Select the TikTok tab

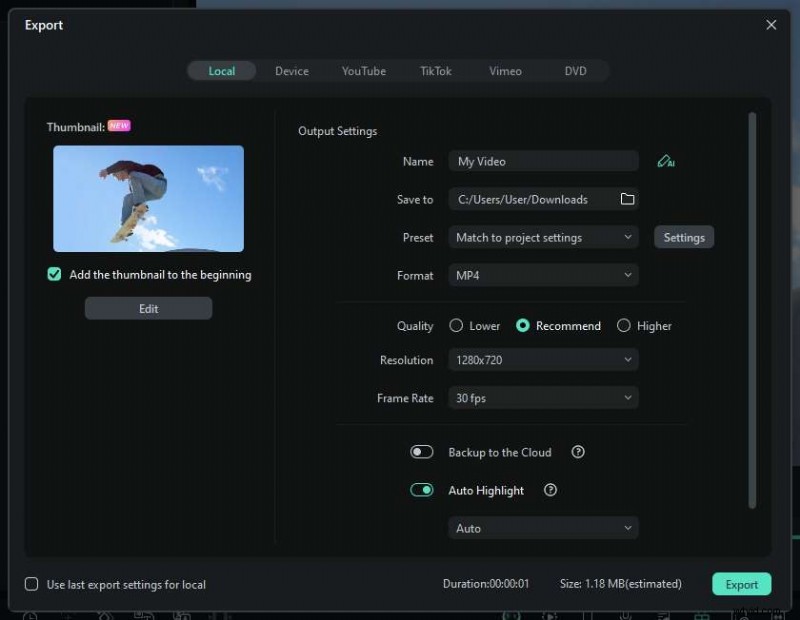(x=436, y=71)
